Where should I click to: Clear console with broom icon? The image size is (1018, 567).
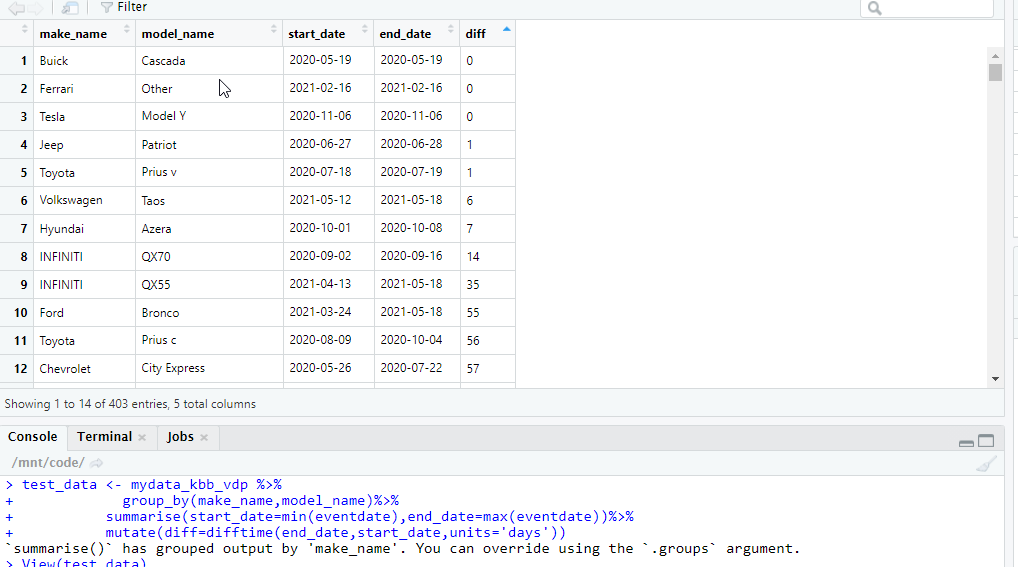pyautogui.click(x=986, y=464)
